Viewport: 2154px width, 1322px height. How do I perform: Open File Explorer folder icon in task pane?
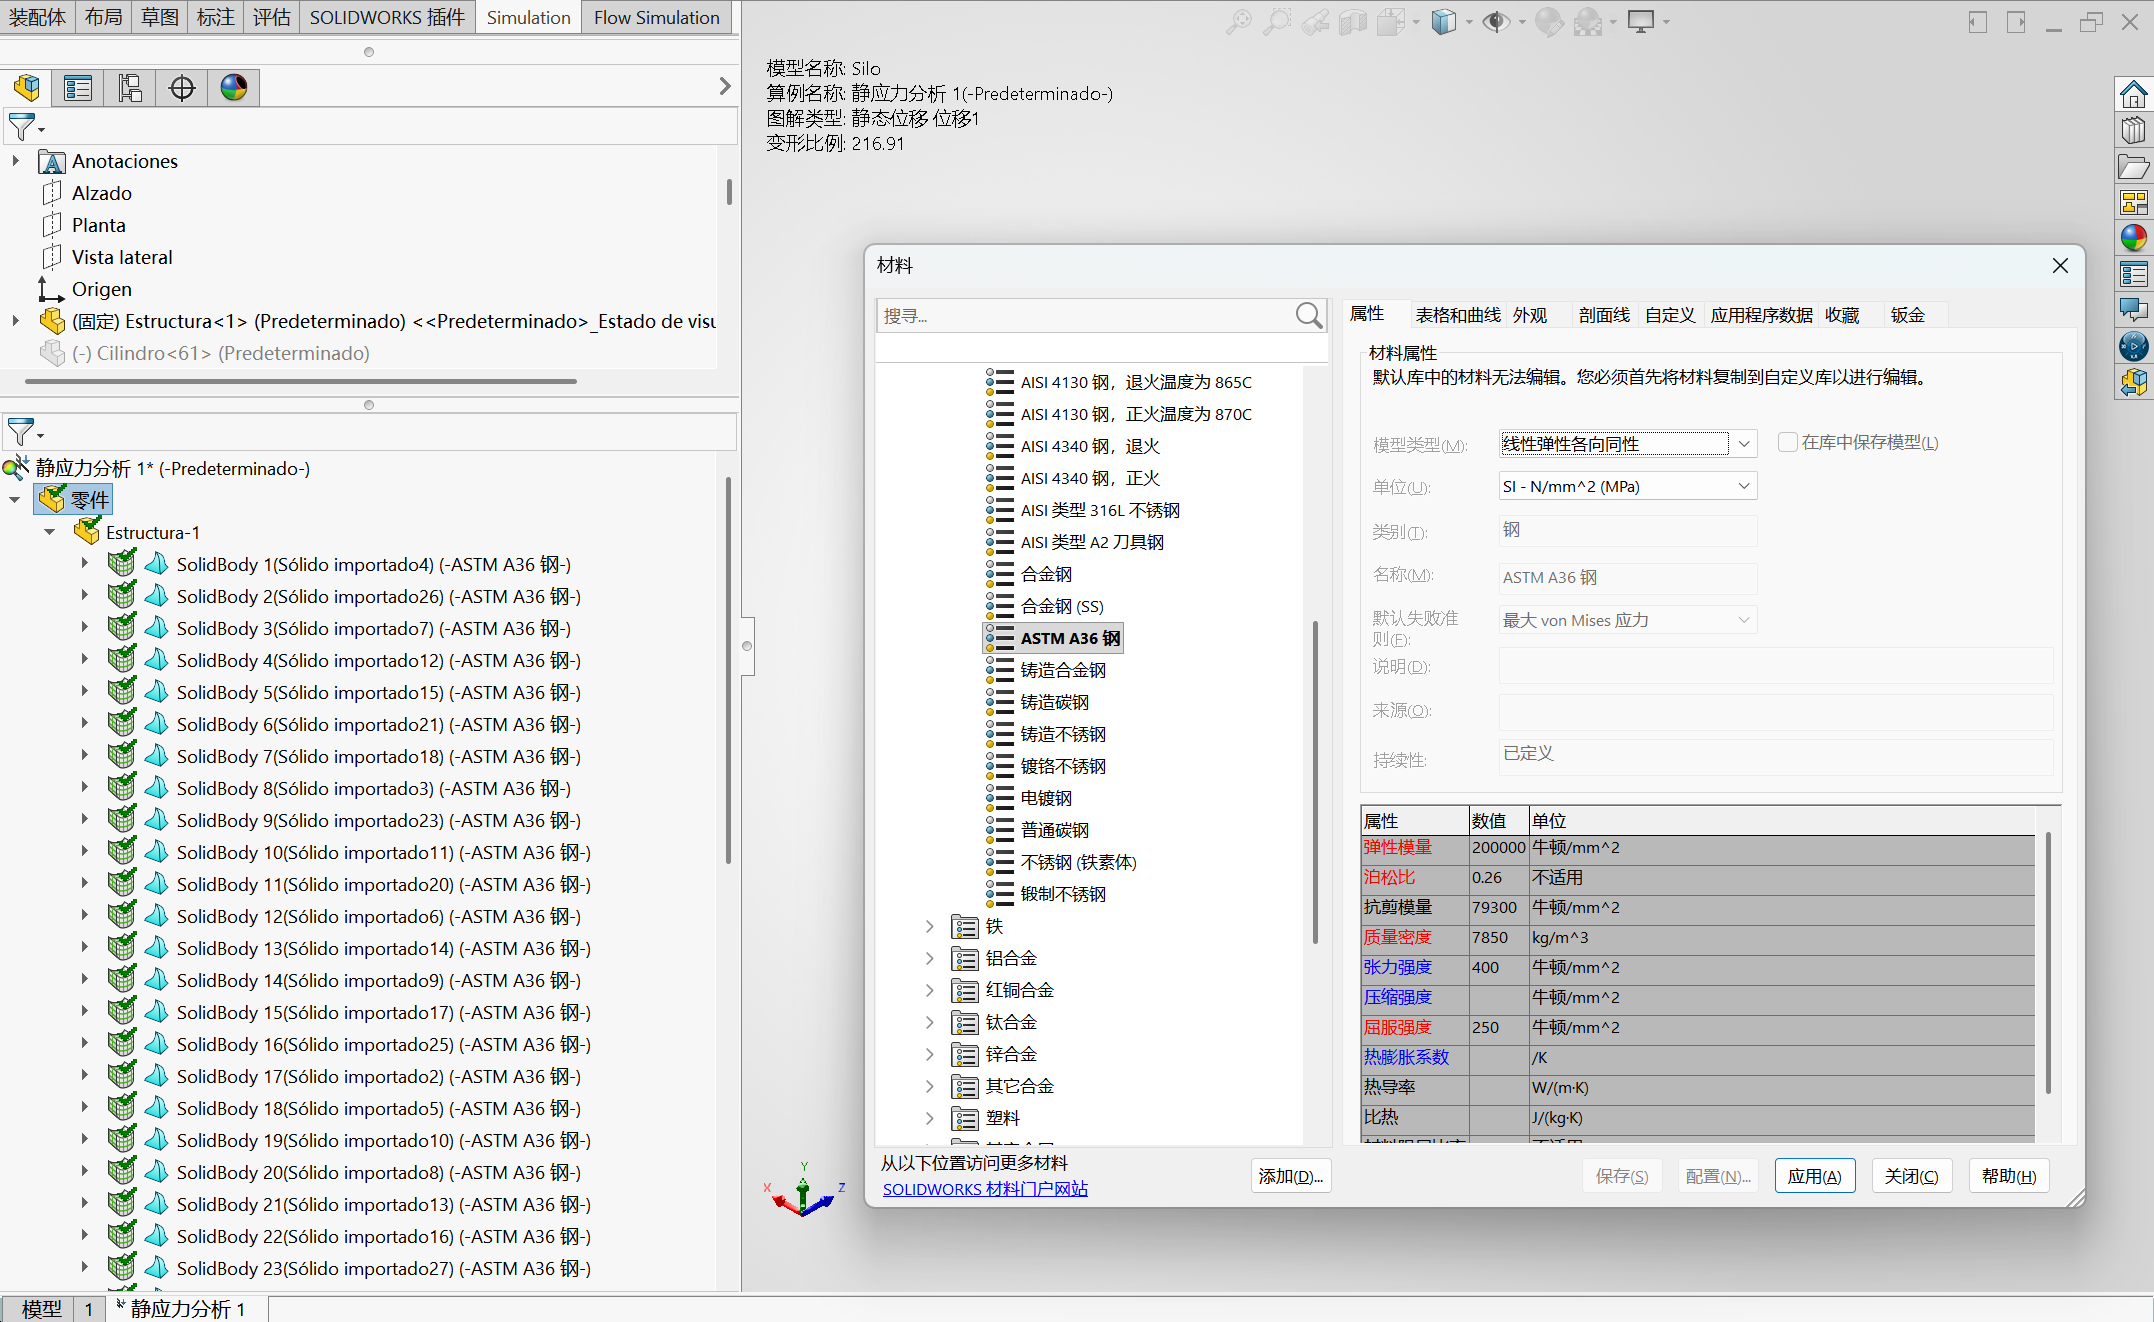pos(2134,167)
